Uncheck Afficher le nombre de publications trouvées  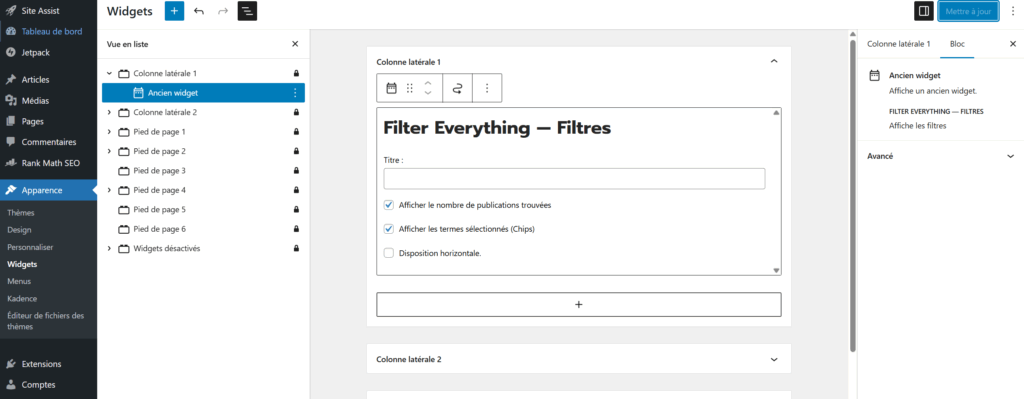pos(389,205)
